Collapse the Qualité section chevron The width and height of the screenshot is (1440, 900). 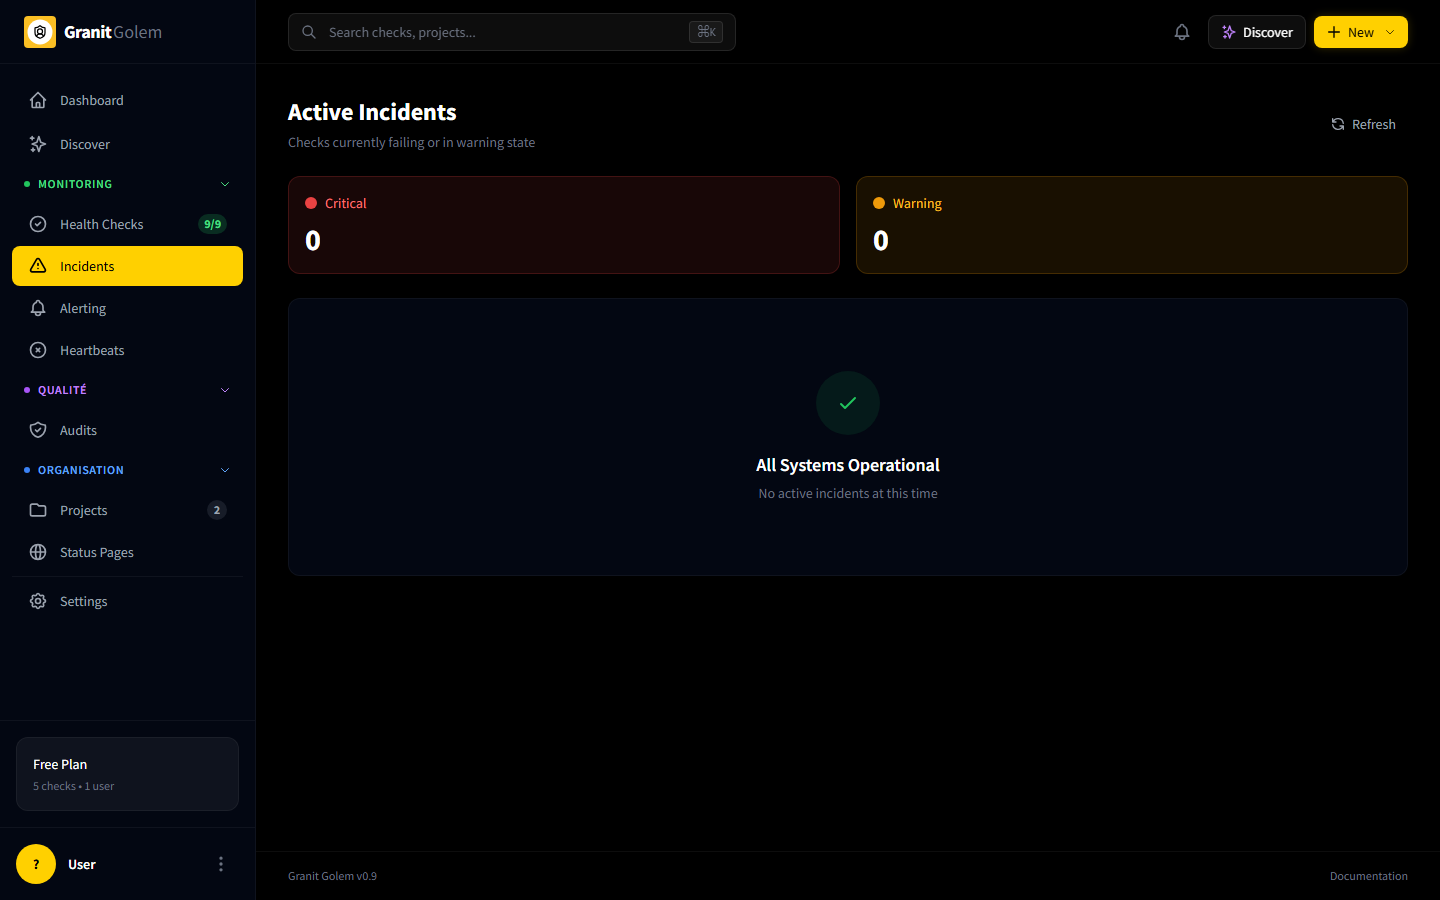[225, 390]
